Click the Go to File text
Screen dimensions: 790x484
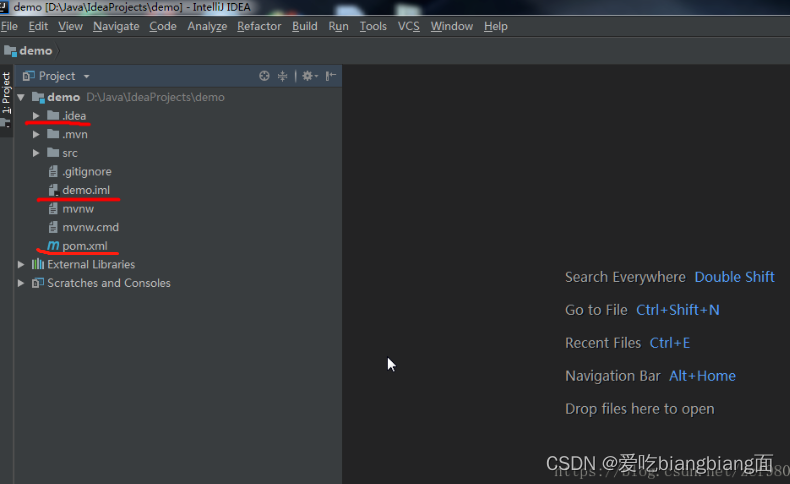tap(596, 310)
